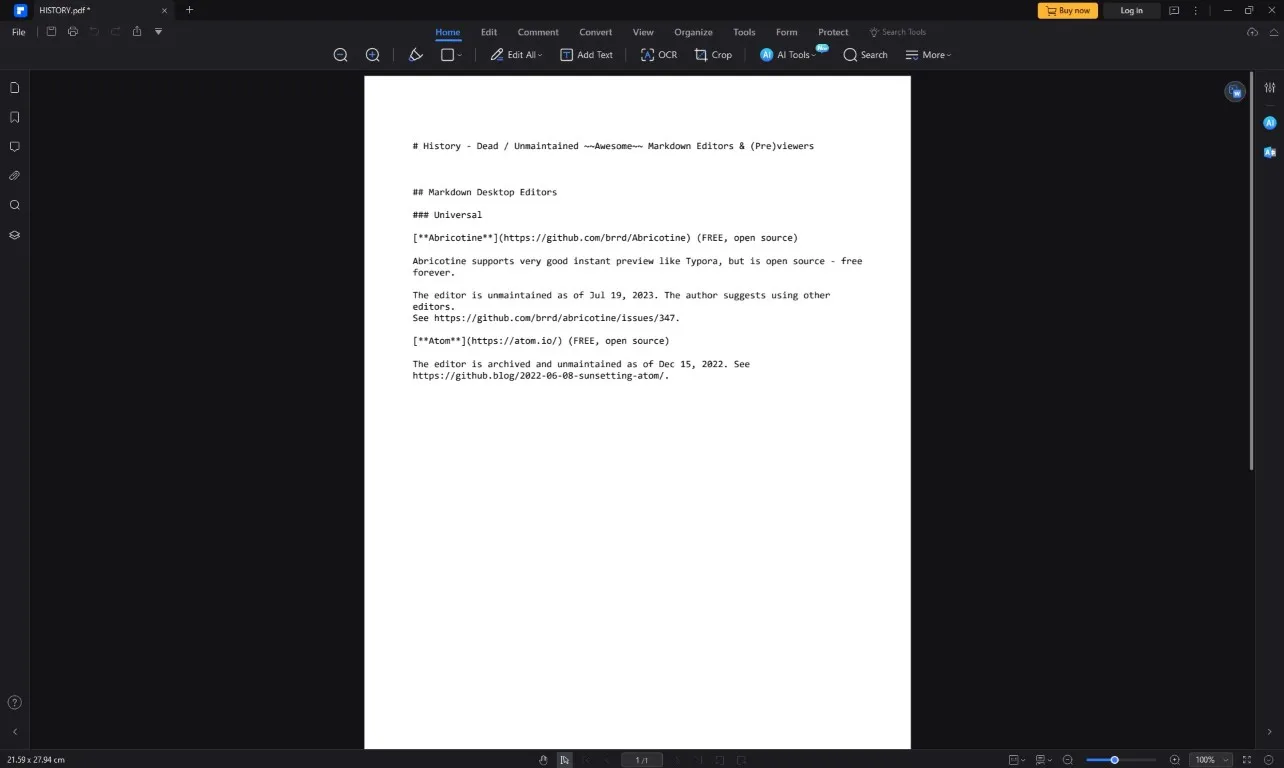Open the Organize tab

point(693,32)
